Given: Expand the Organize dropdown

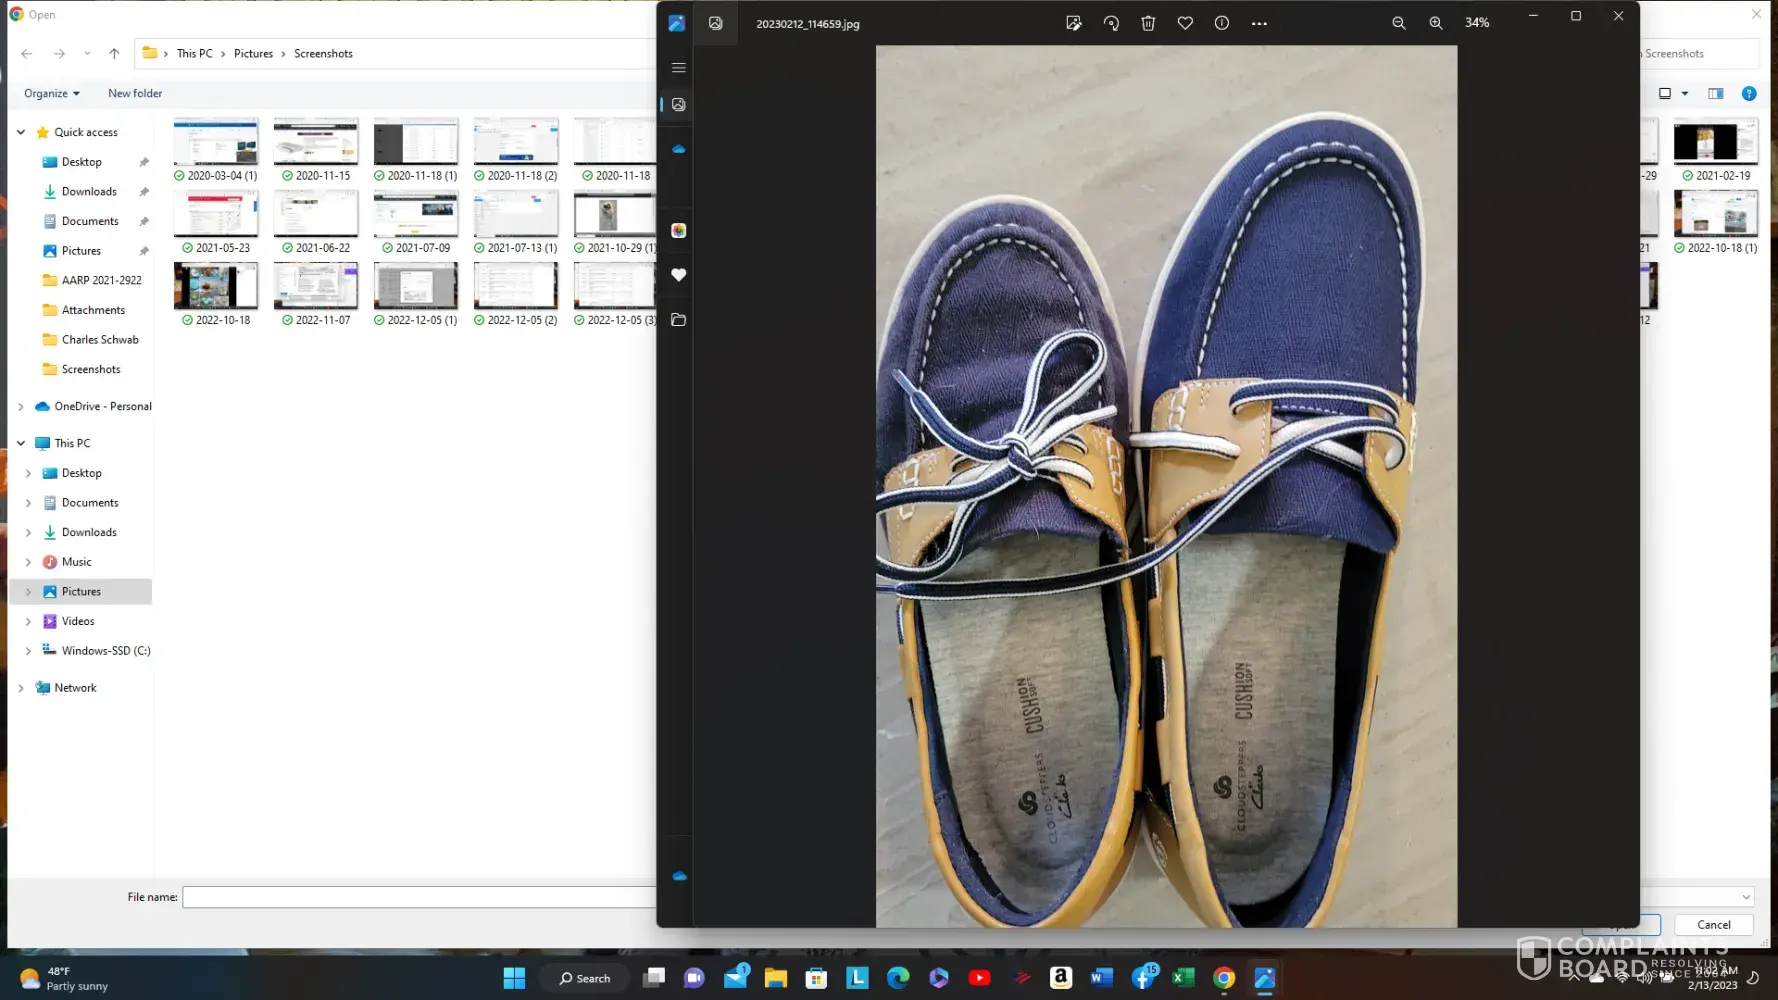Looking at the screenshot, I should tap(52, 93).
